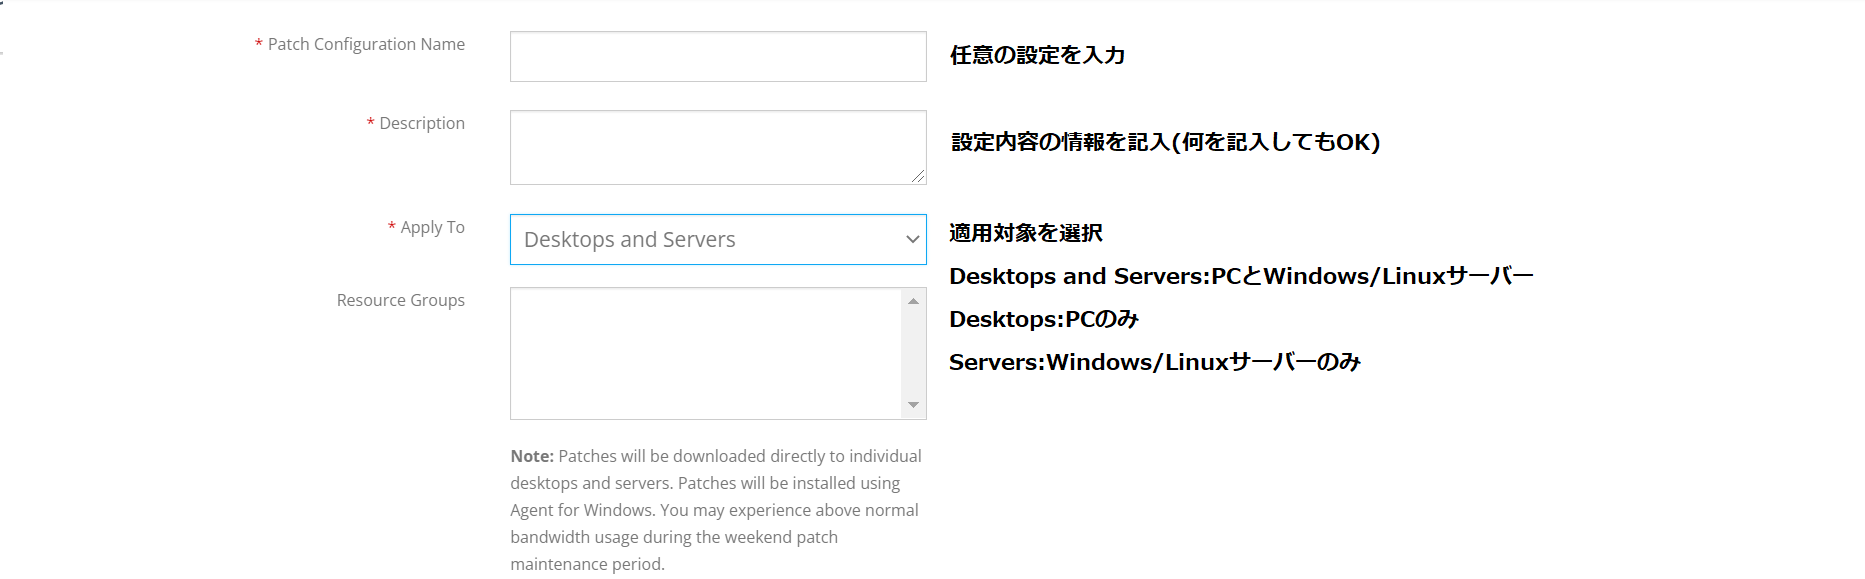Screen dimensions: 1865x579
Task: Click inside the Resource Groups list box
Action: coord(706,353)
